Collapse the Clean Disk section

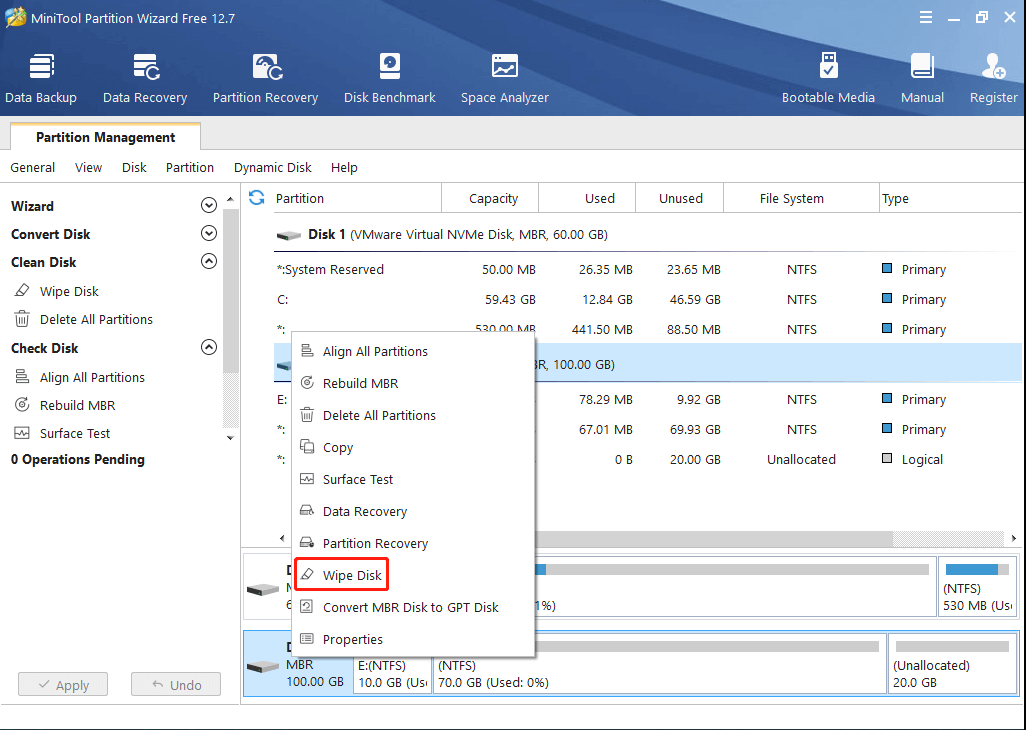point(209,262)
